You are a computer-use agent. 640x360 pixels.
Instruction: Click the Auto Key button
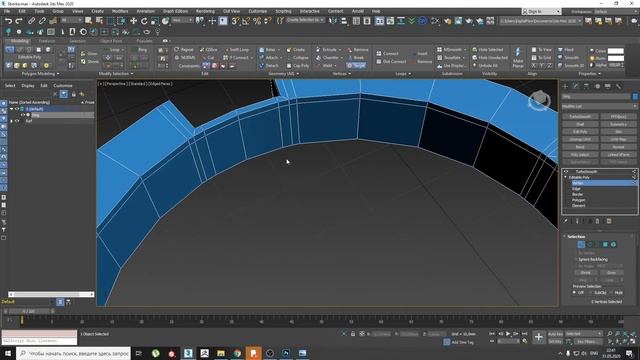[555, 334]
